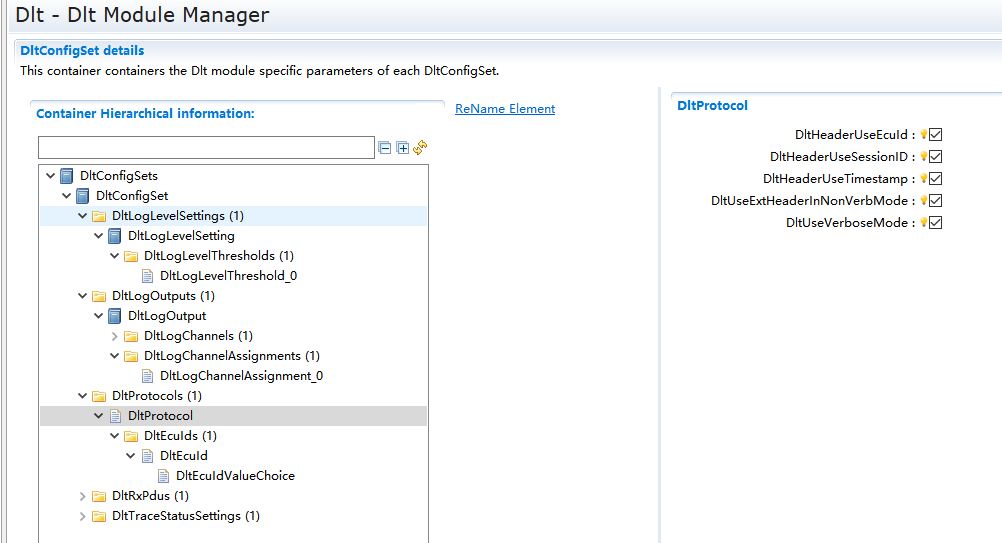The width and height of the screenshot is (1002, 543).
Task: Click the DltLogOutput container icon
Action: click(x=115, y=316)
